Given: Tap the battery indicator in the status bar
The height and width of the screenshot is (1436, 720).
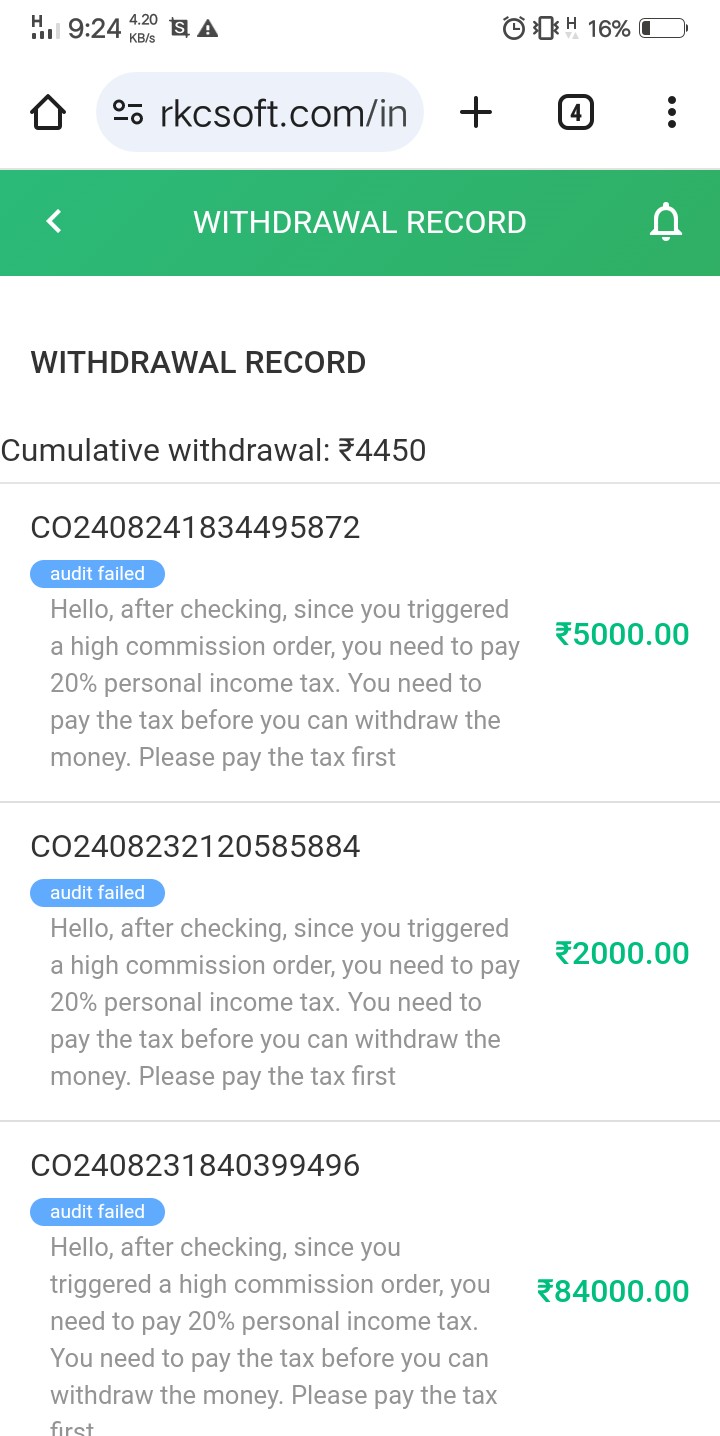Looking at the screenshot, I should [663, 29].
